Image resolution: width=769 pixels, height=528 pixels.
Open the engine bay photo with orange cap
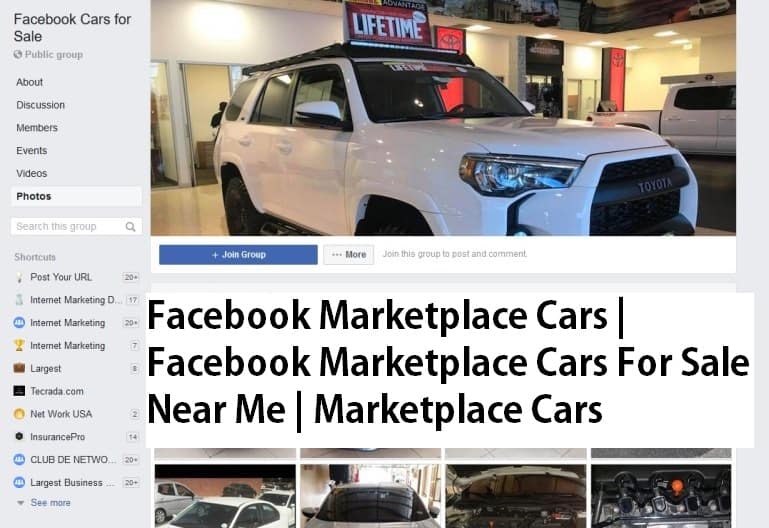tap(661, 496)
